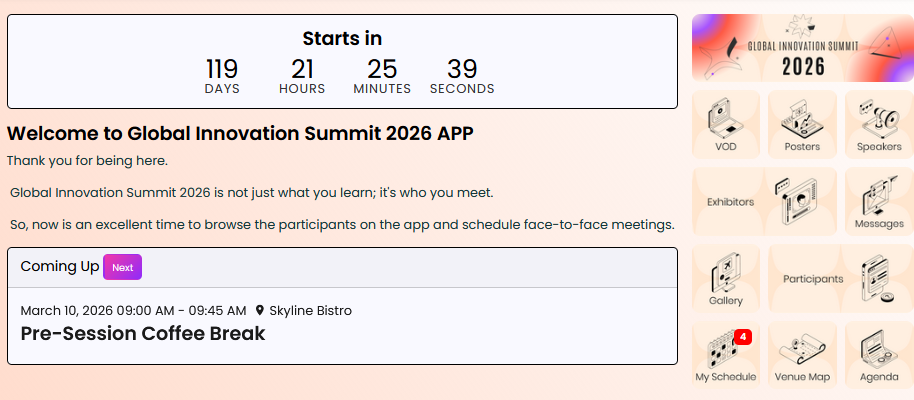Click the Coming Up header
Screen dimensions: 914x400
tap(60, 266)
